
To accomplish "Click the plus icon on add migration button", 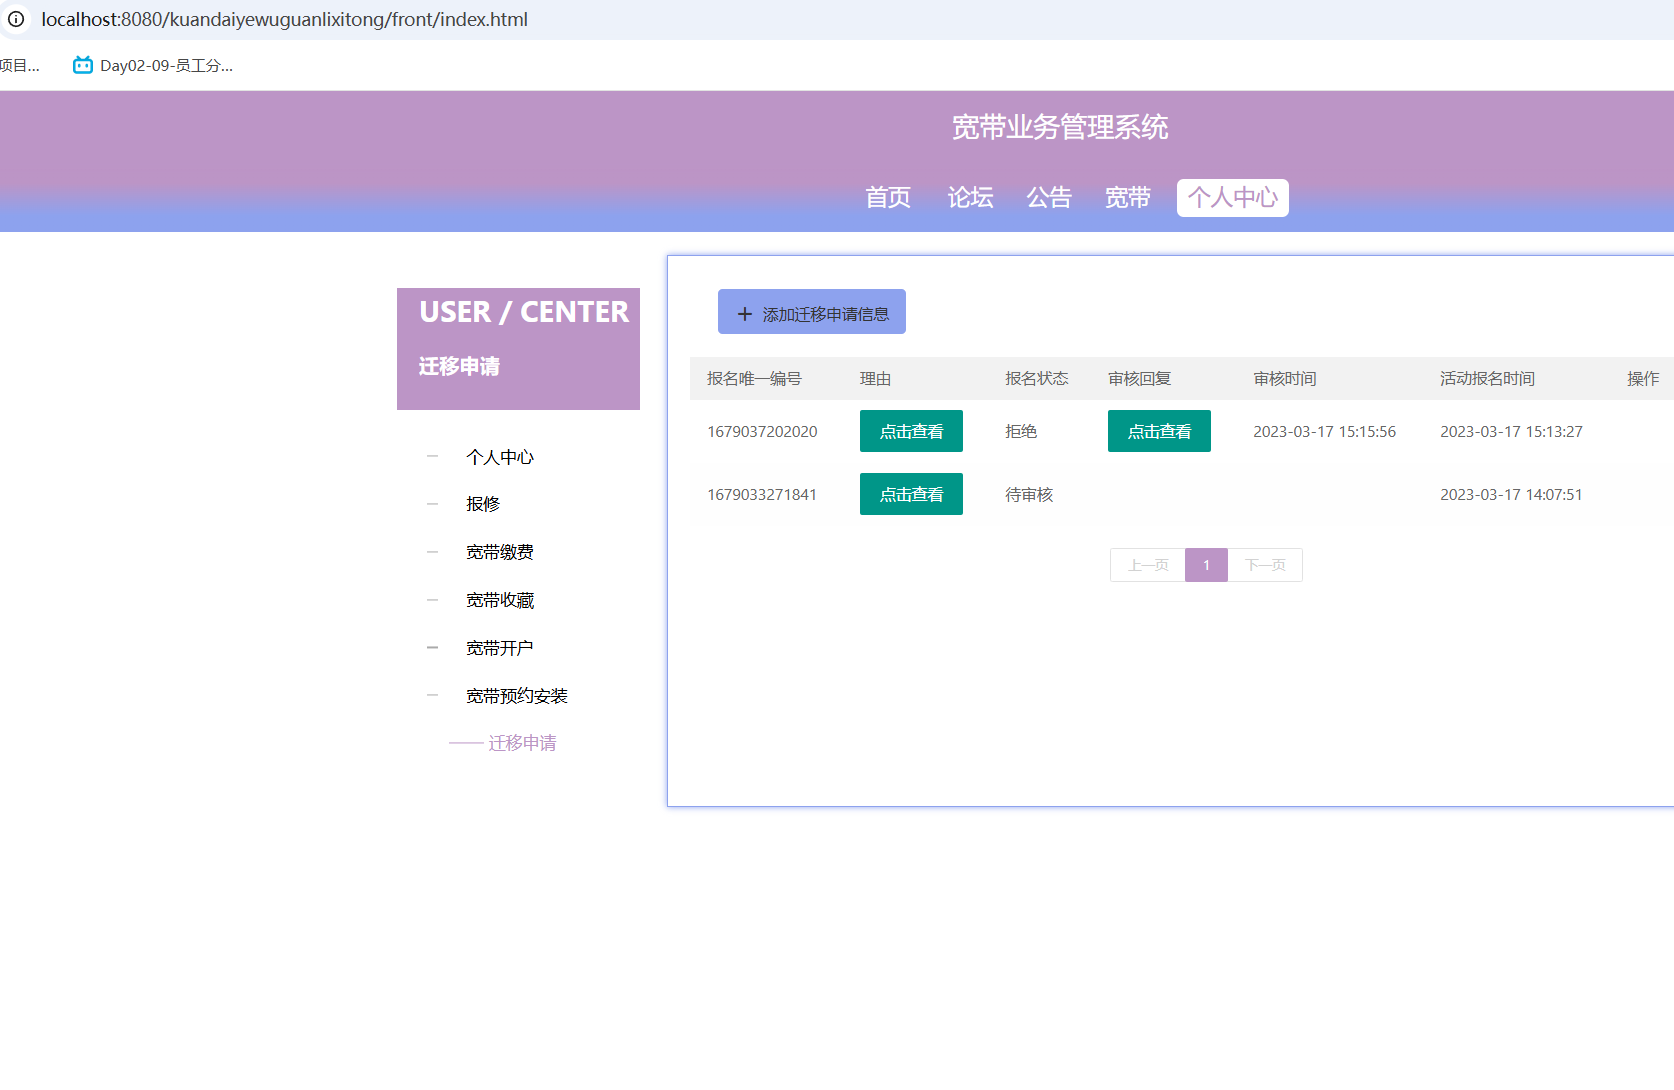I will [744, 314].
